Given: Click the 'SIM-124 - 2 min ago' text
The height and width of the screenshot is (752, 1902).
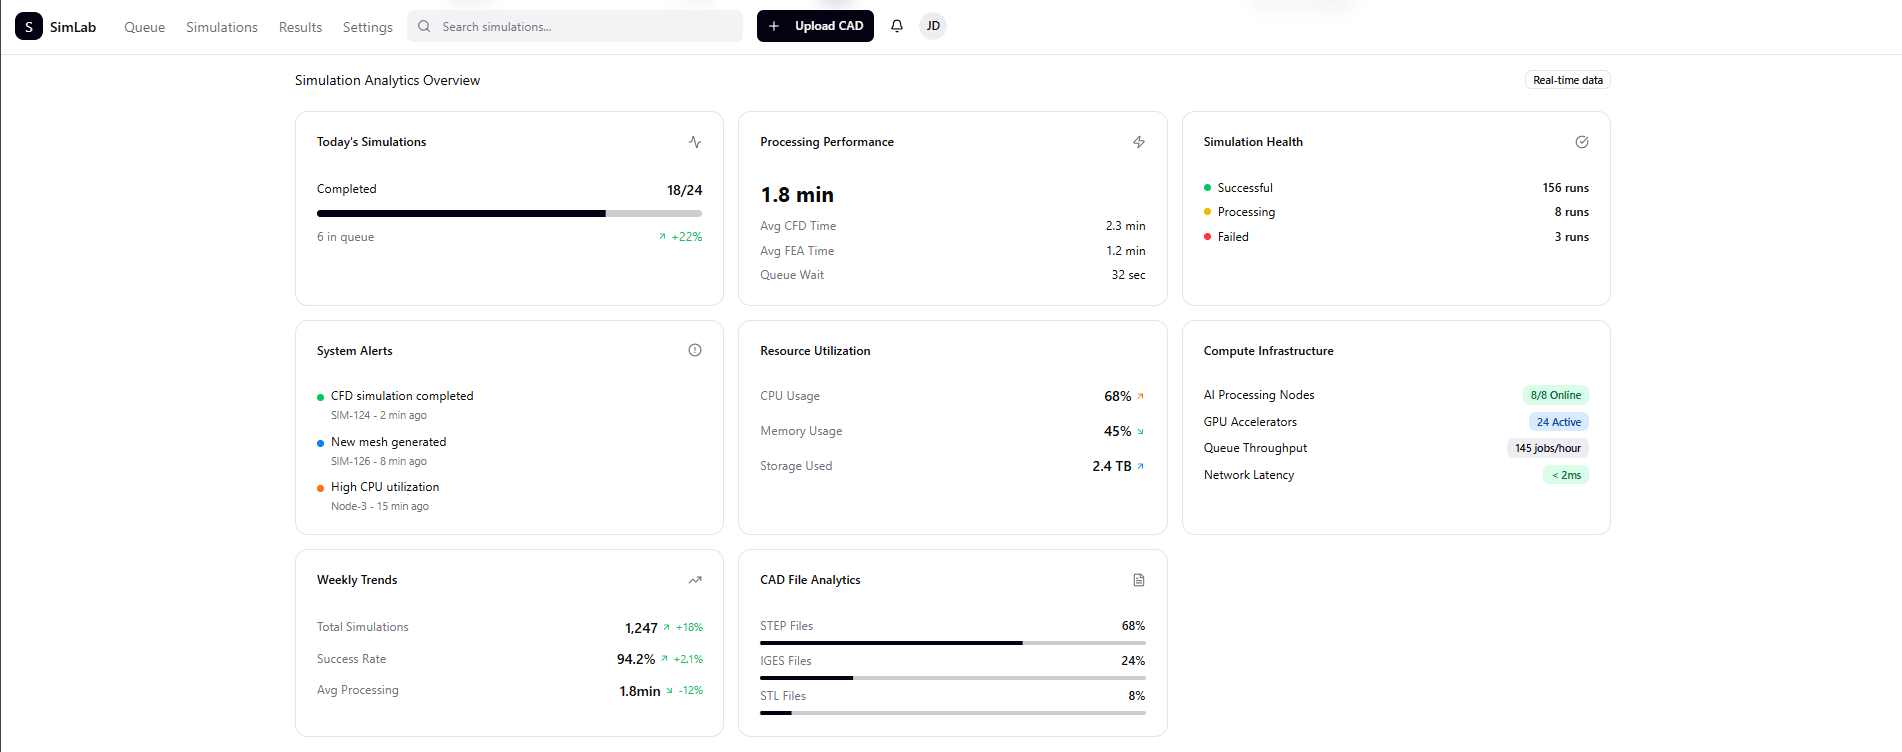Looking at the screenshot, I should [x=378, y=415].
